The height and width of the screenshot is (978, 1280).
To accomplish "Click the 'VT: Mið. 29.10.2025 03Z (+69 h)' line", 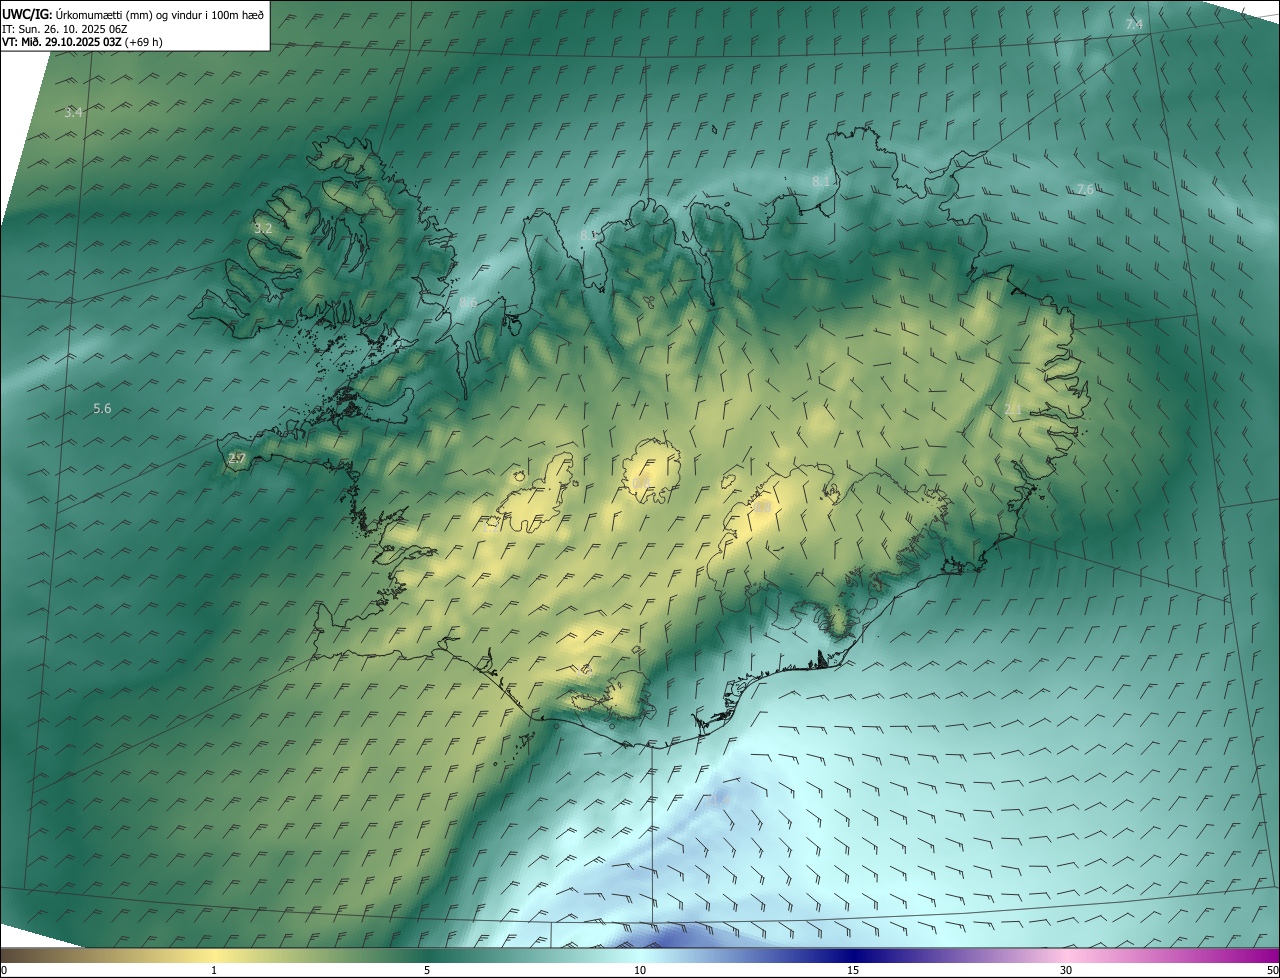I will (82, 42).
